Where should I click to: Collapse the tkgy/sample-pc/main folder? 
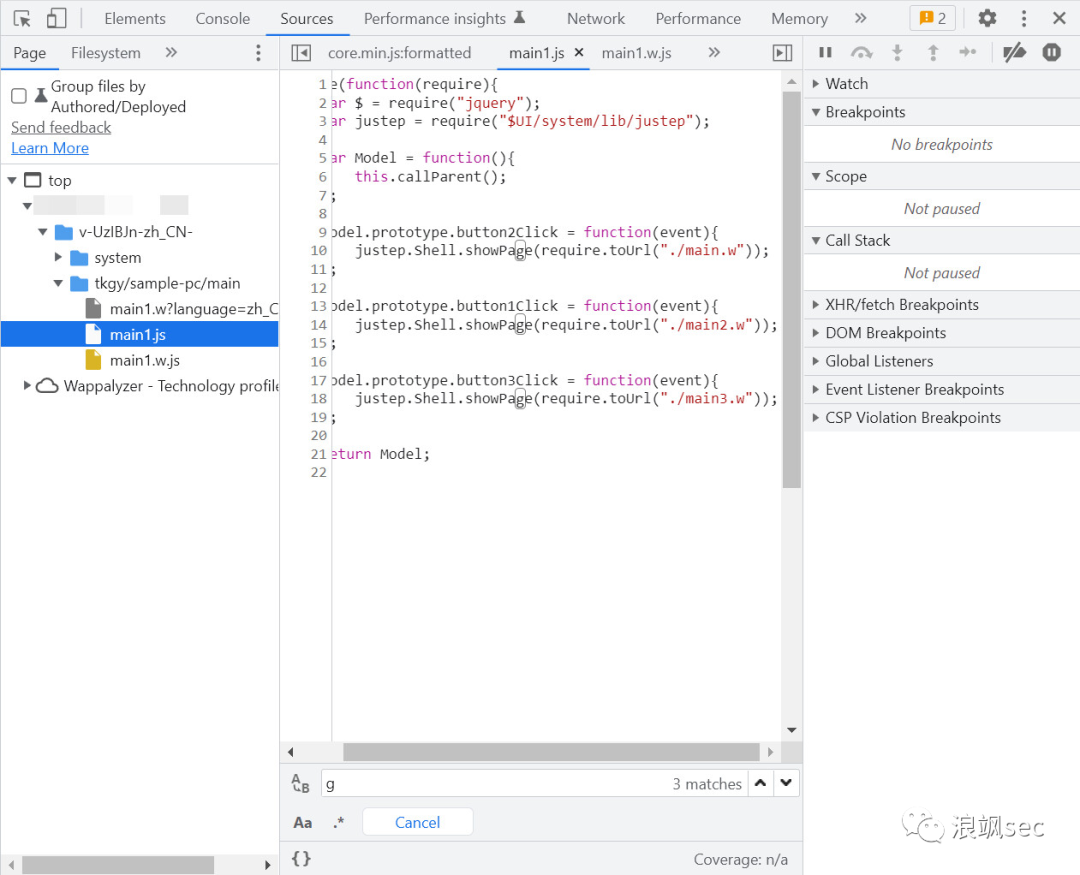(x=58, y=283)
